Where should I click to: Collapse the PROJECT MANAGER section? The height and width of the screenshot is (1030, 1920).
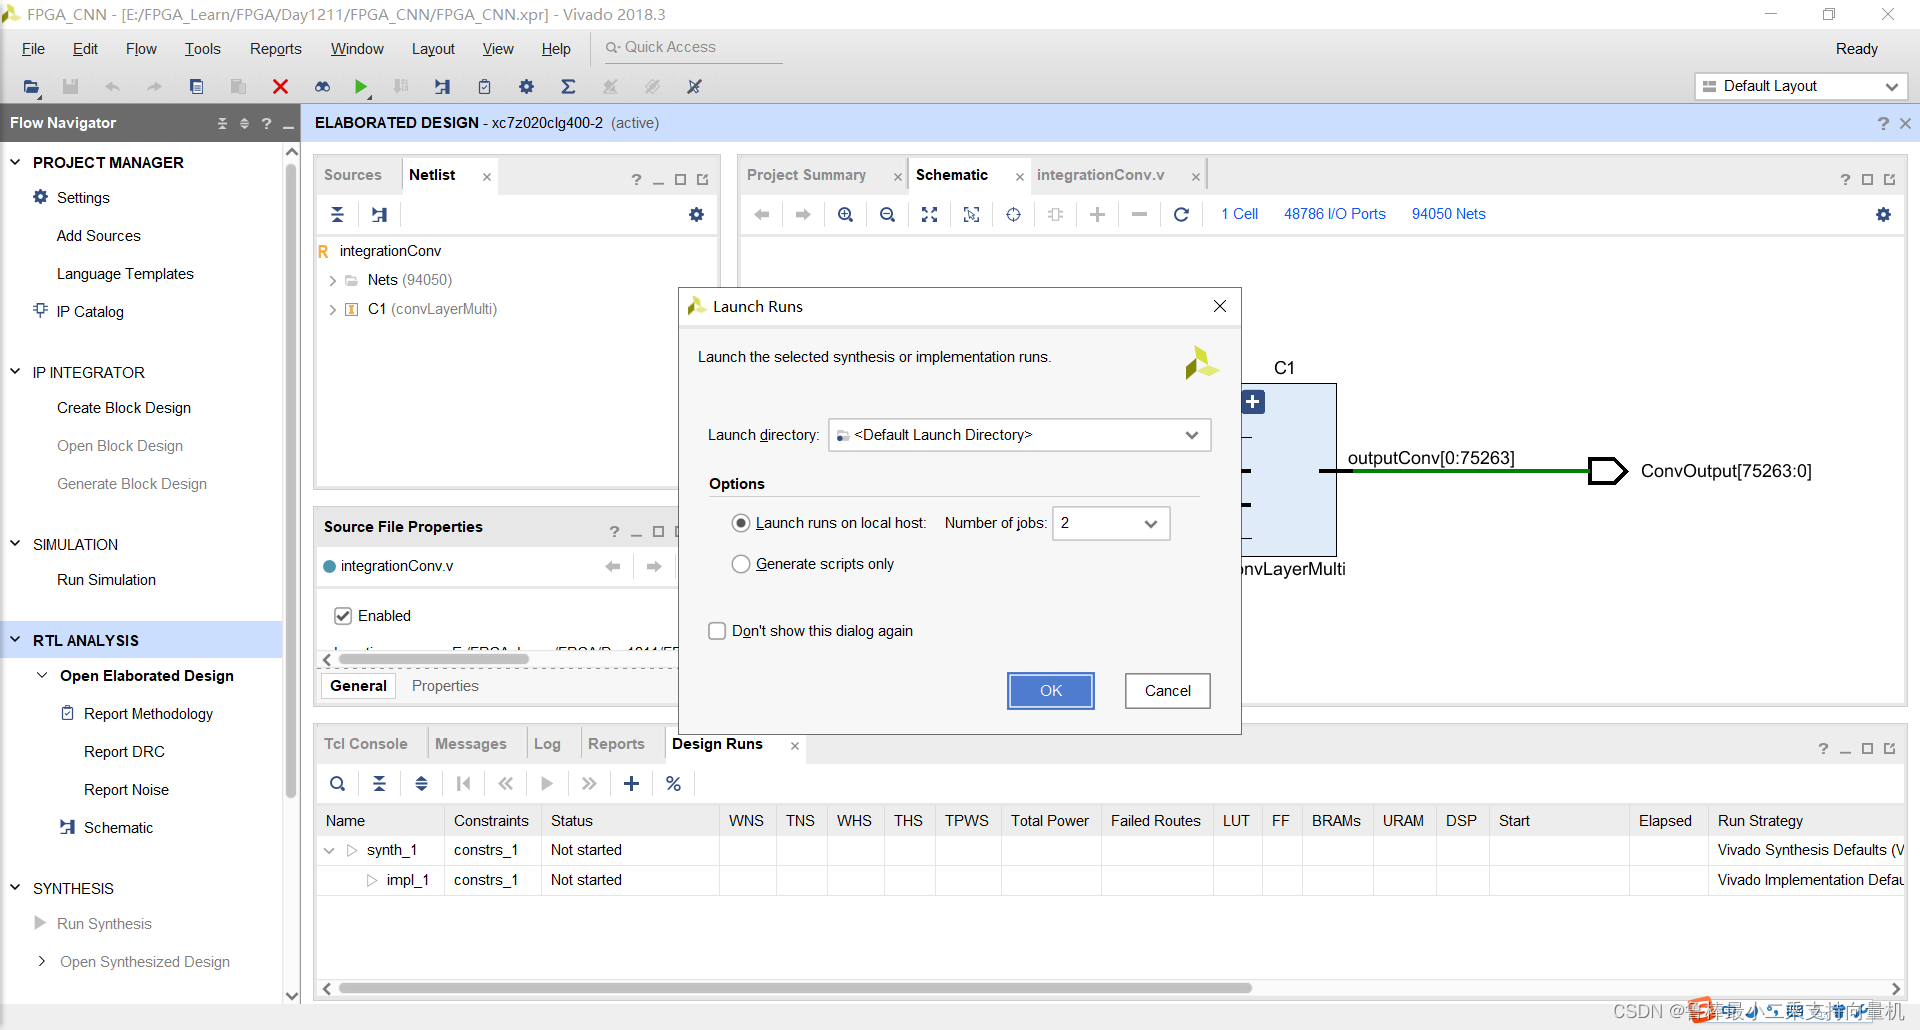(x=16, y=162)
